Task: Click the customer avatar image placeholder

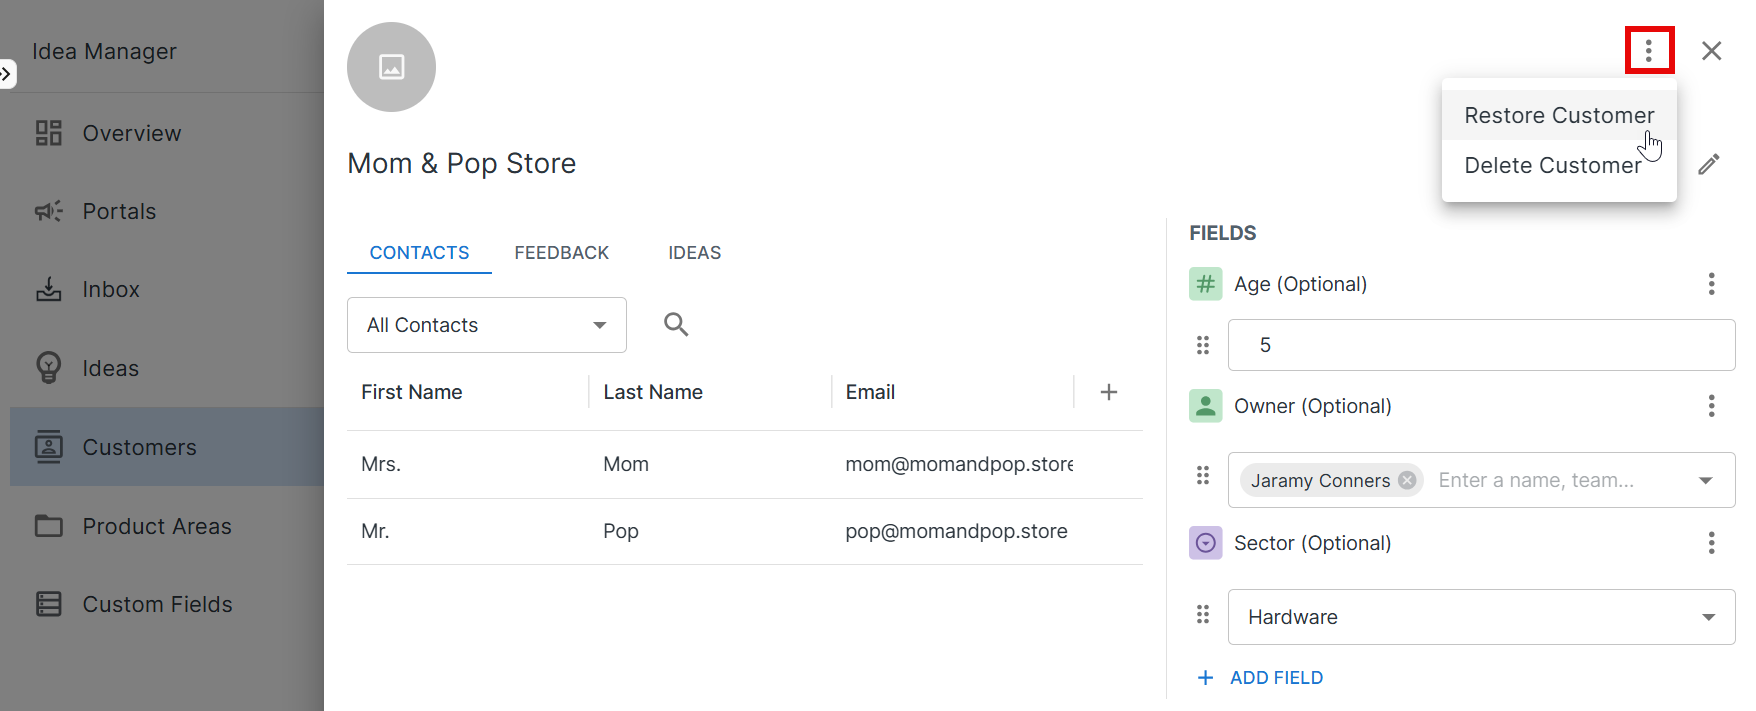Action: (x=391, y=67)
